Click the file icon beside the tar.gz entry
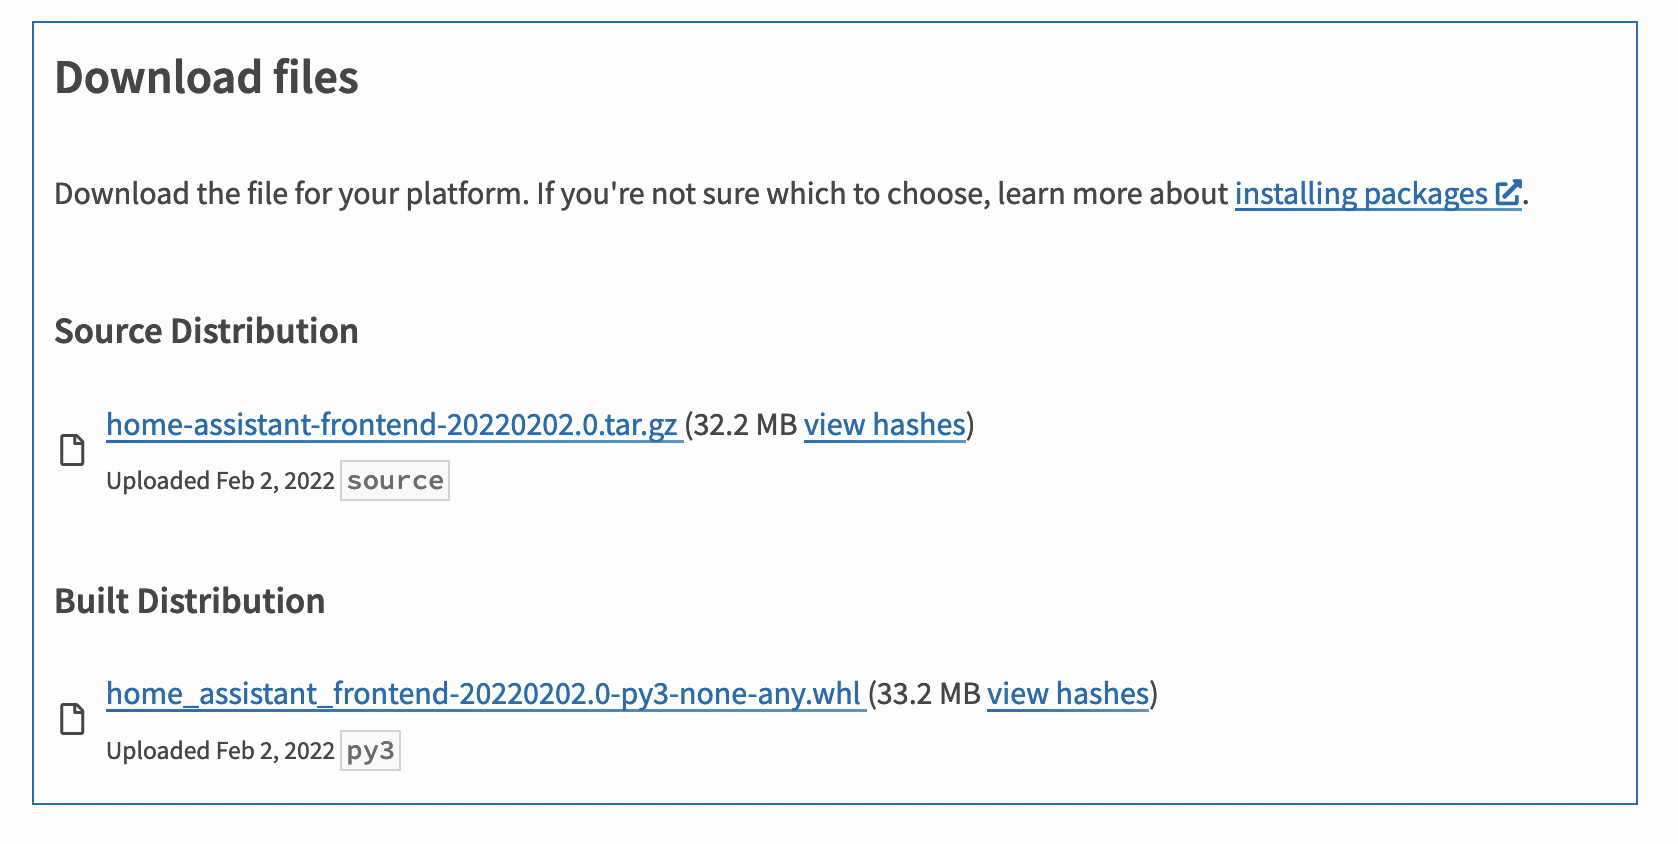This screenshot has width=1678, height=844. tap(71, 452)
